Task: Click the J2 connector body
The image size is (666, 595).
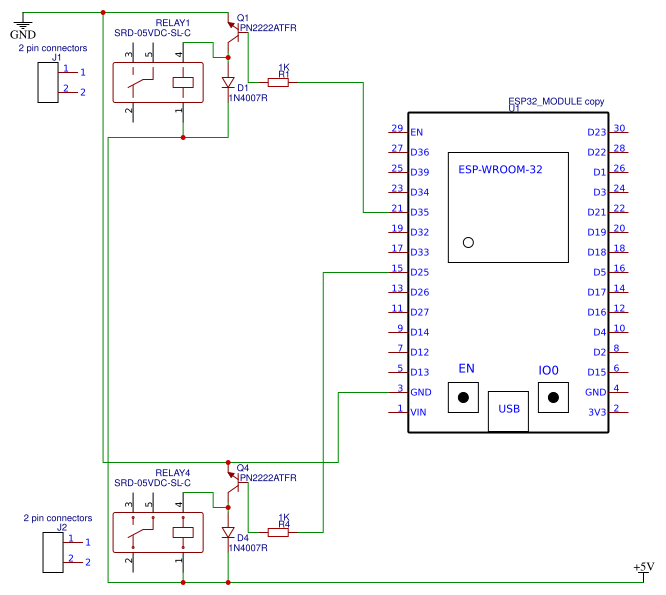Action: click(53, 552)
